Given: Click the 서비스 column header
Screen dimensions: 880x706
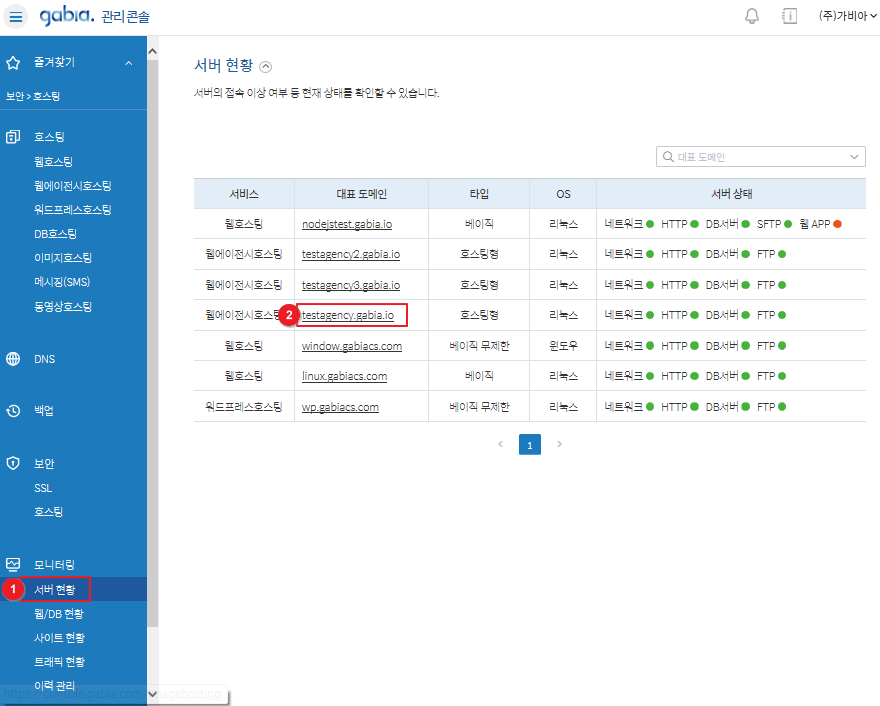Looking at the screenshot, I should click(244, 194).
